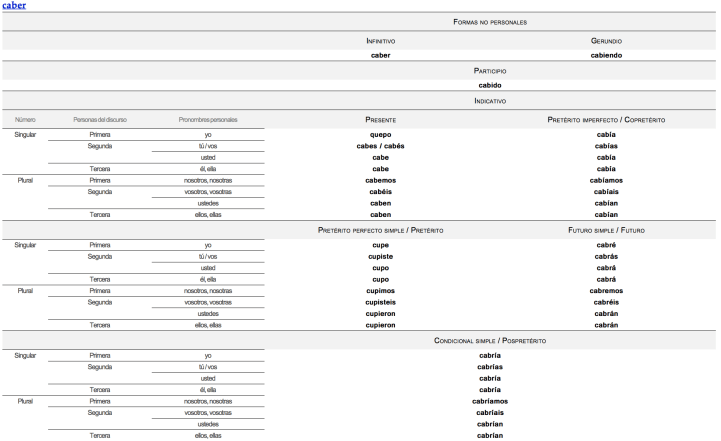This screenshot has height=441, width=721.
Task: Select the "cabes / cabés" conjugation cell
Action: [380, 146]
